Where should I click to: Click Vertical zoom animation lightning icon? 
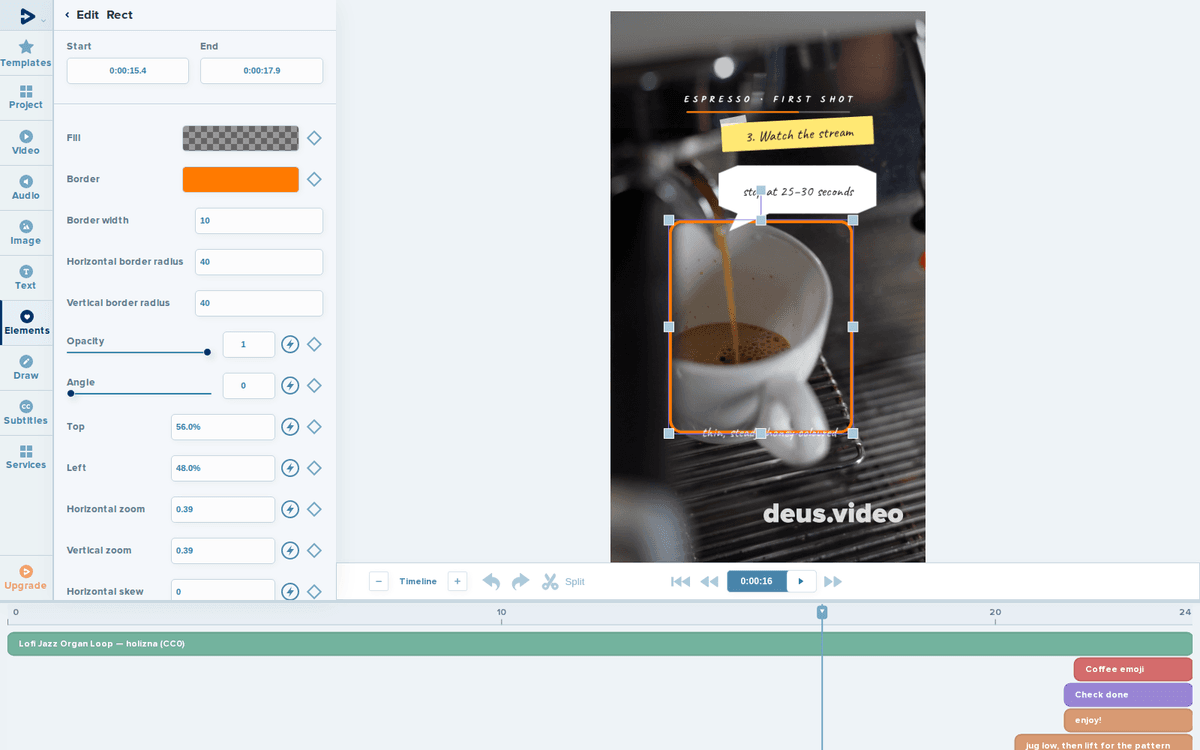click(290, 551)
